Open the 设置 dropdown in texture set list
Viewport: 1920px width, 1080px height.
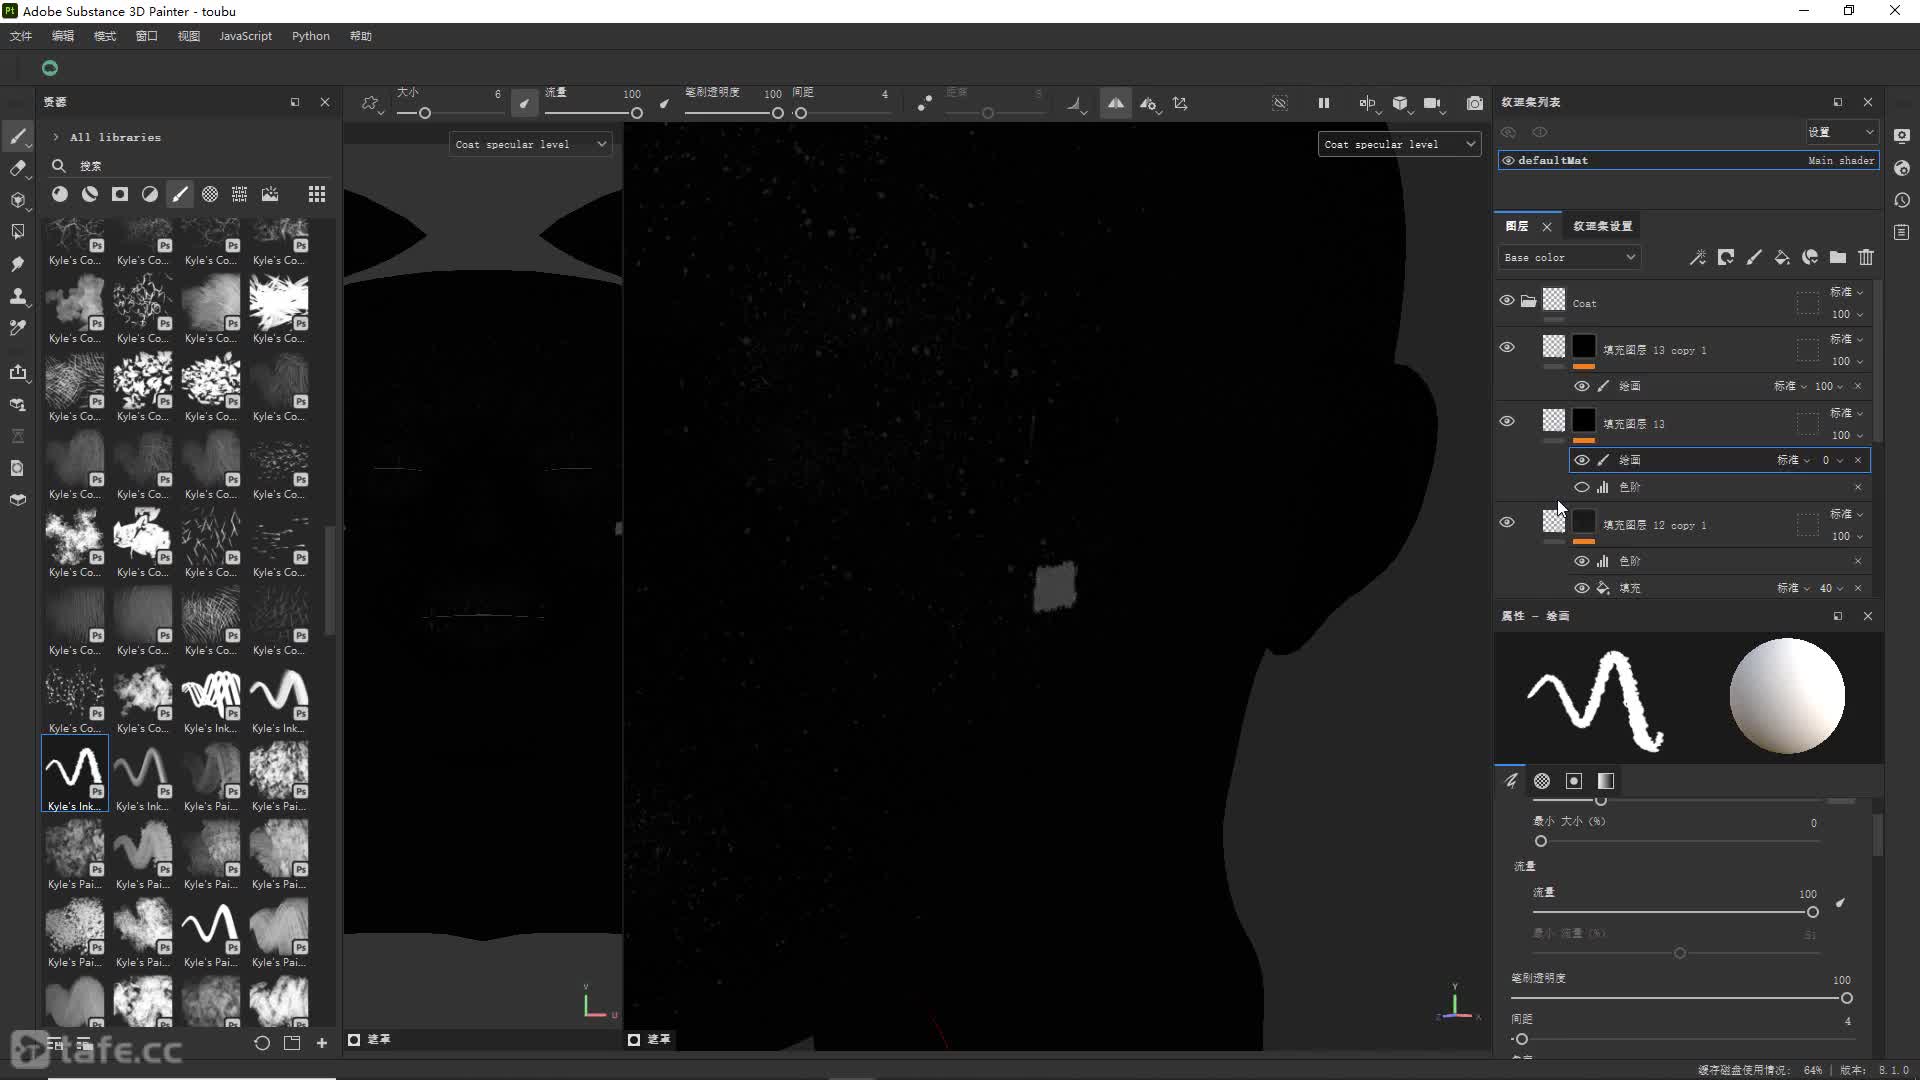pyautogui.click(x=1841, y=132)
